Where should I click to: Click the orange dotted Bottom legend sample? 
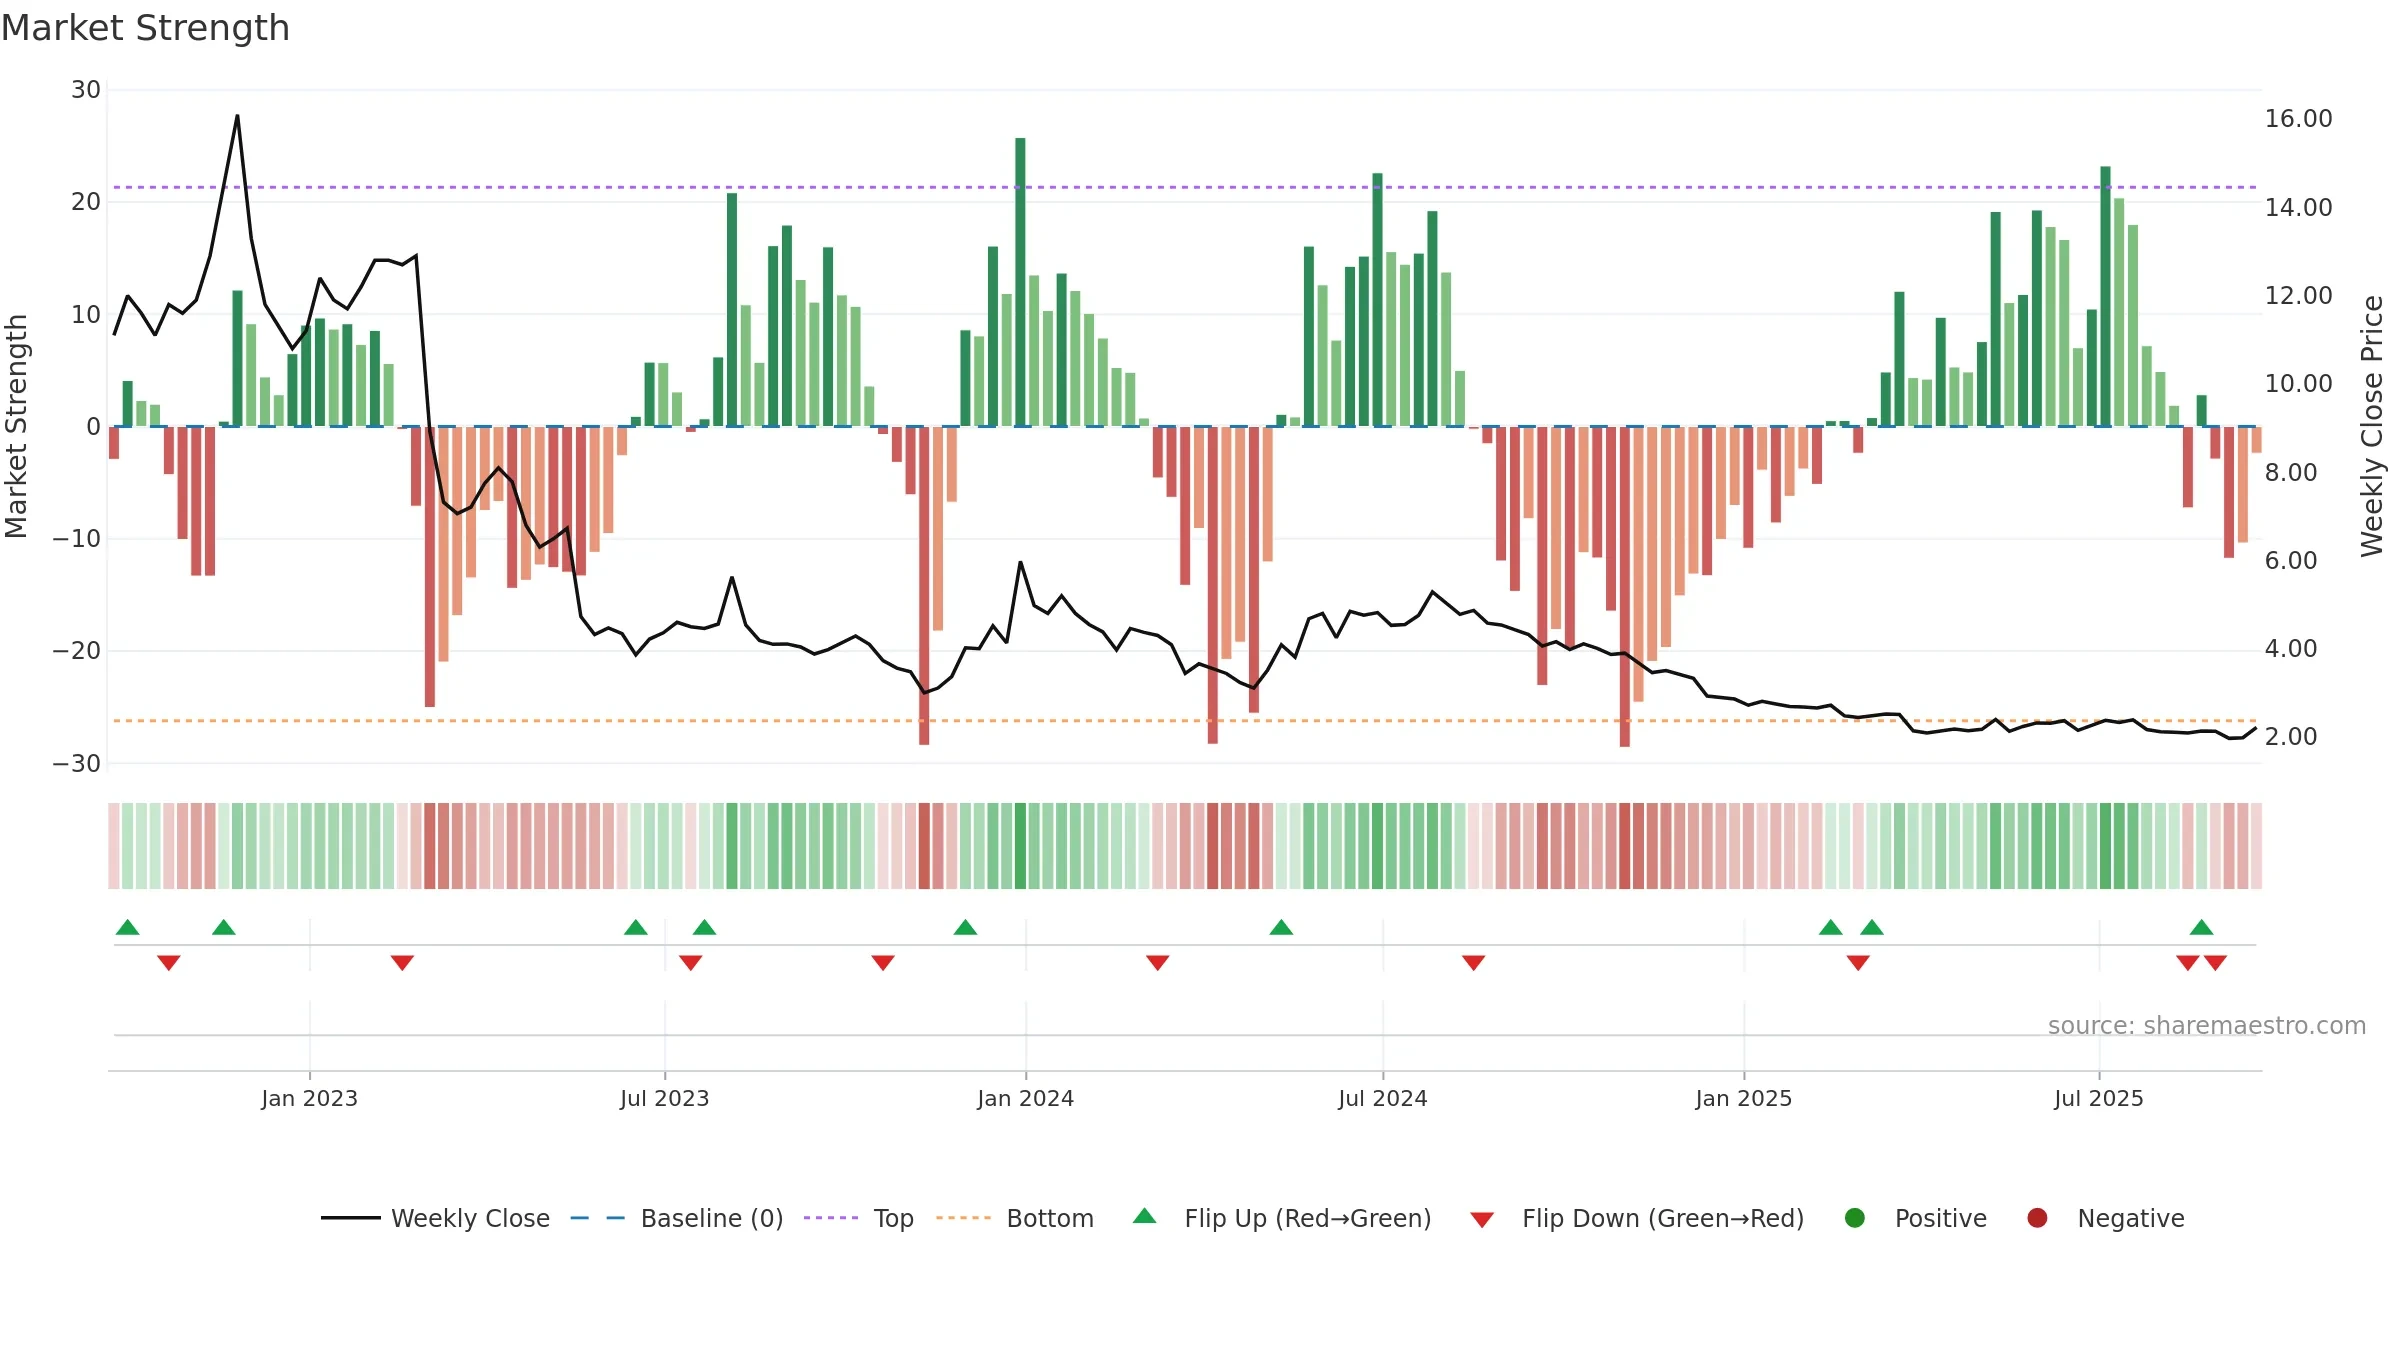pyautogui.click(x=964, y=1218)
